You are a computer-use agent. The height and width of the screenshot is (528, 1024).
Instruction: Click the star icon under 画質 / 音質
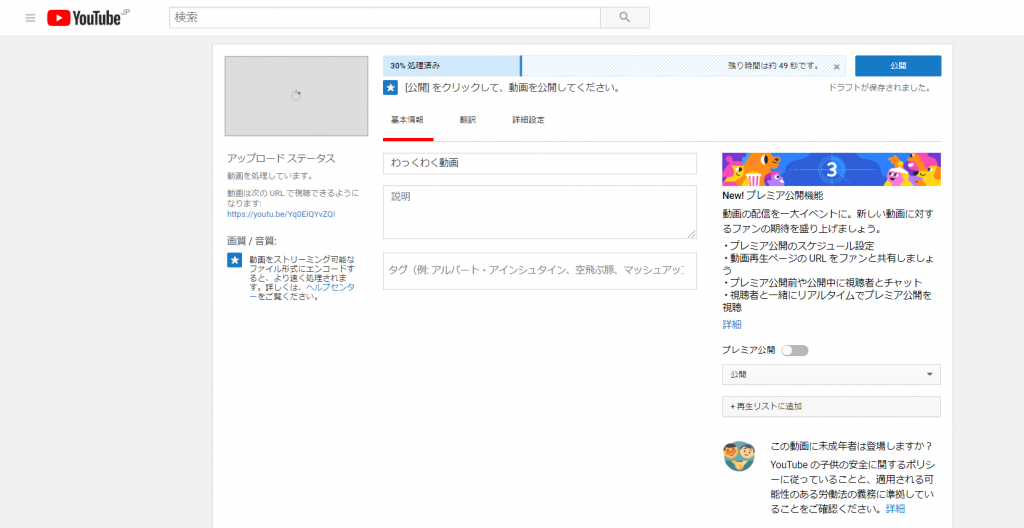235,261
